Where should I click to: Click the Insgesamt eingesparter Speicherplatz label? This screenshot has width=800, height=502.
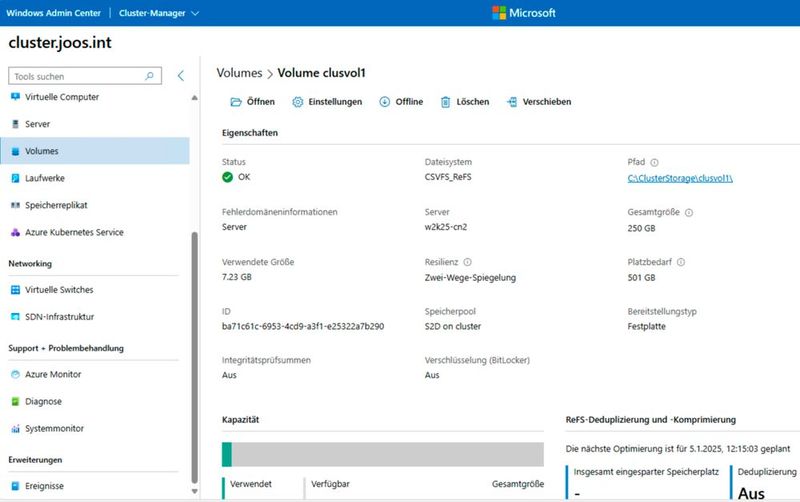646,472
